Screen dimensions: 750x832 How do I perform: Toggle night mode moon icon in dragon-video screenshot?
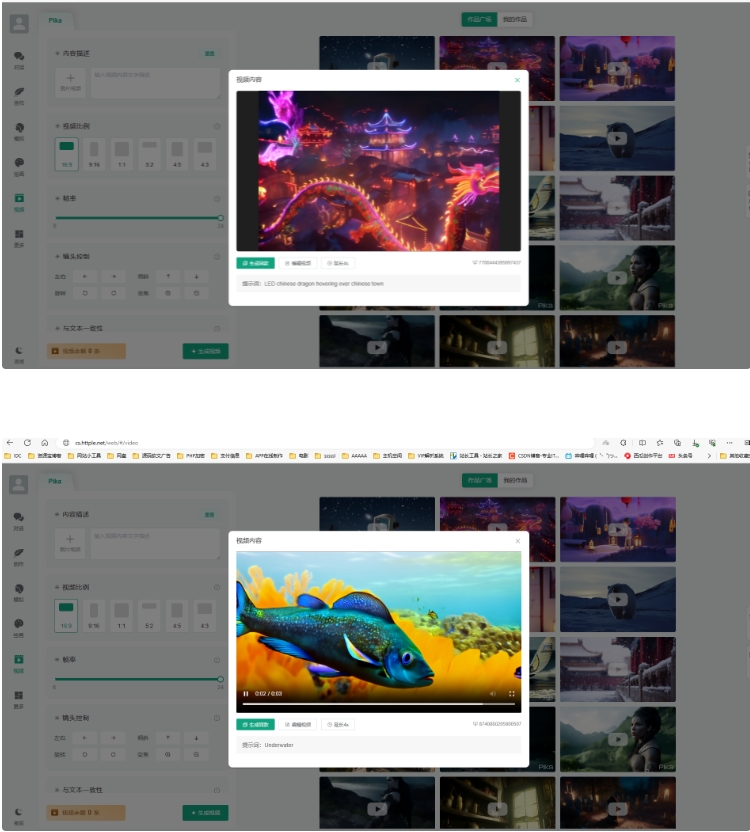[x=19, y=351]
